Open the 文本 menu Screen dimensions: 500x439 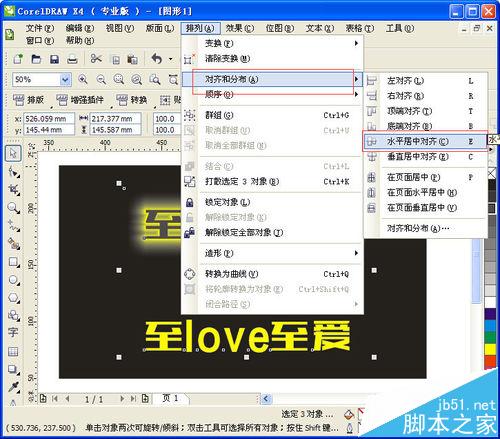(320, 28)
